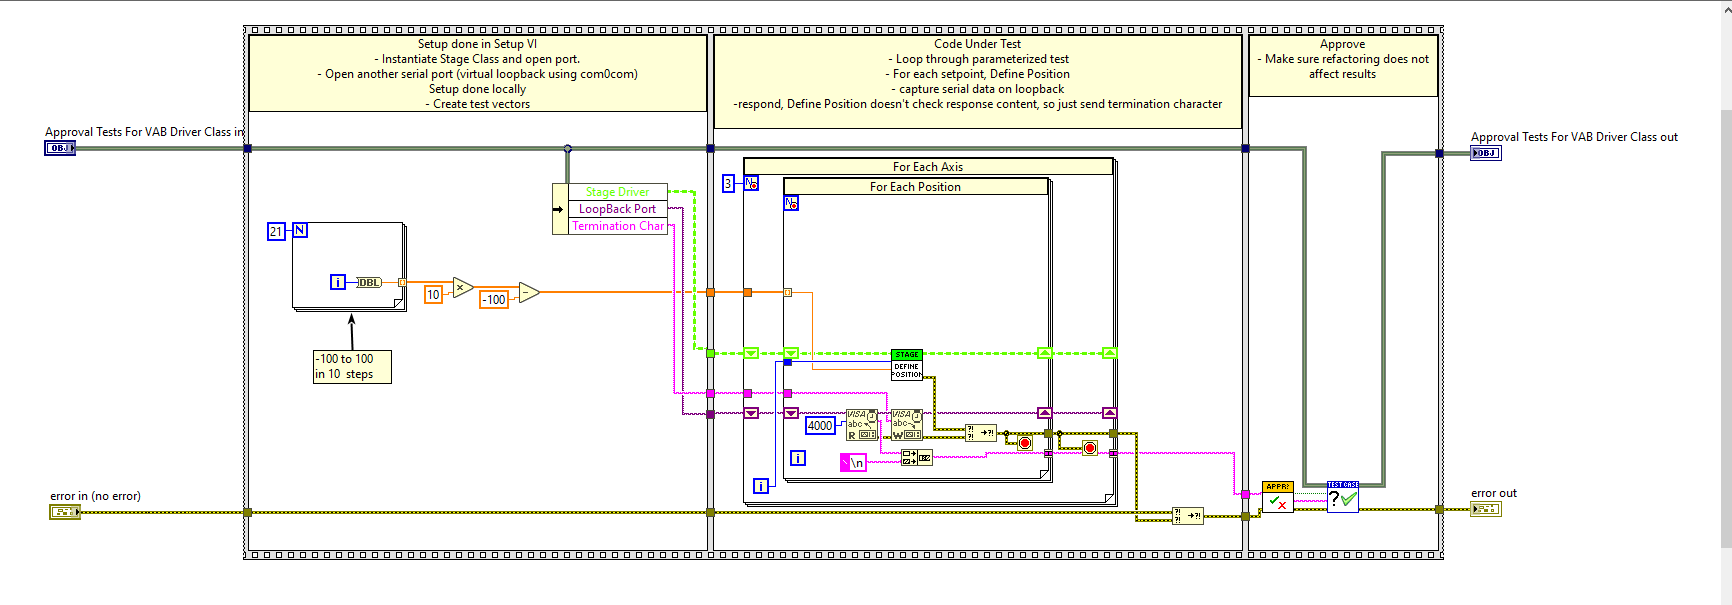Click the error out indicator terminal

click(1486, 509)
